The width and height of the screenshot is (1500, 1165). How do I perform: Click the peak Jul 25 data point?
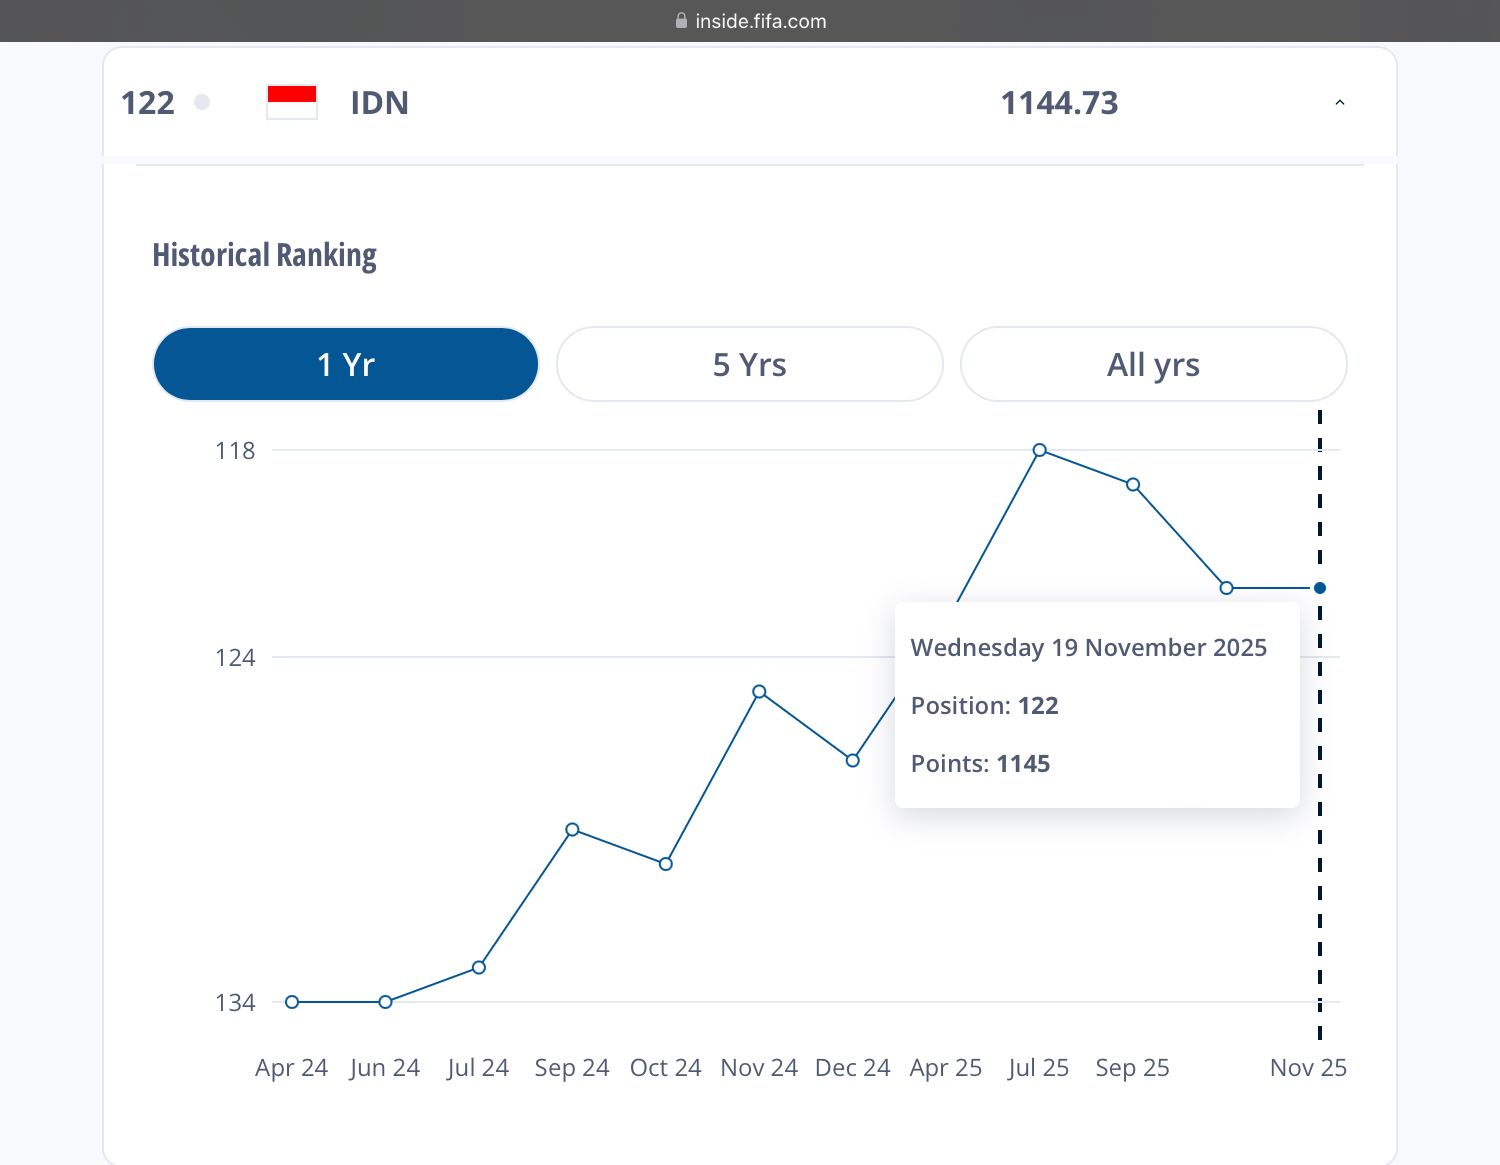[1040, 450]
